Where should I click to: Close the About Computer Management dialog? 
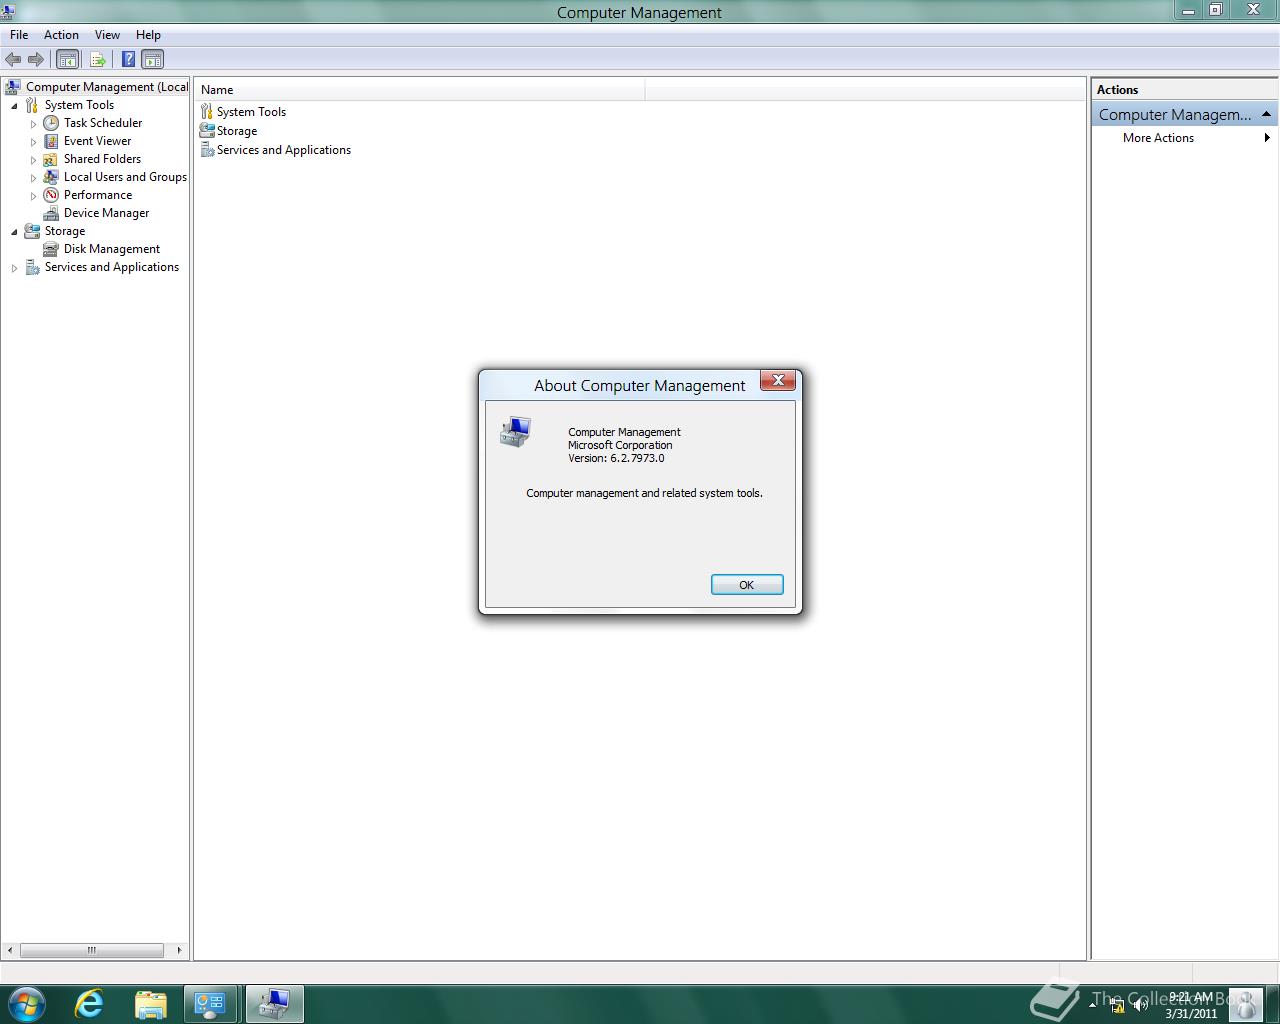tap(778, 381)
